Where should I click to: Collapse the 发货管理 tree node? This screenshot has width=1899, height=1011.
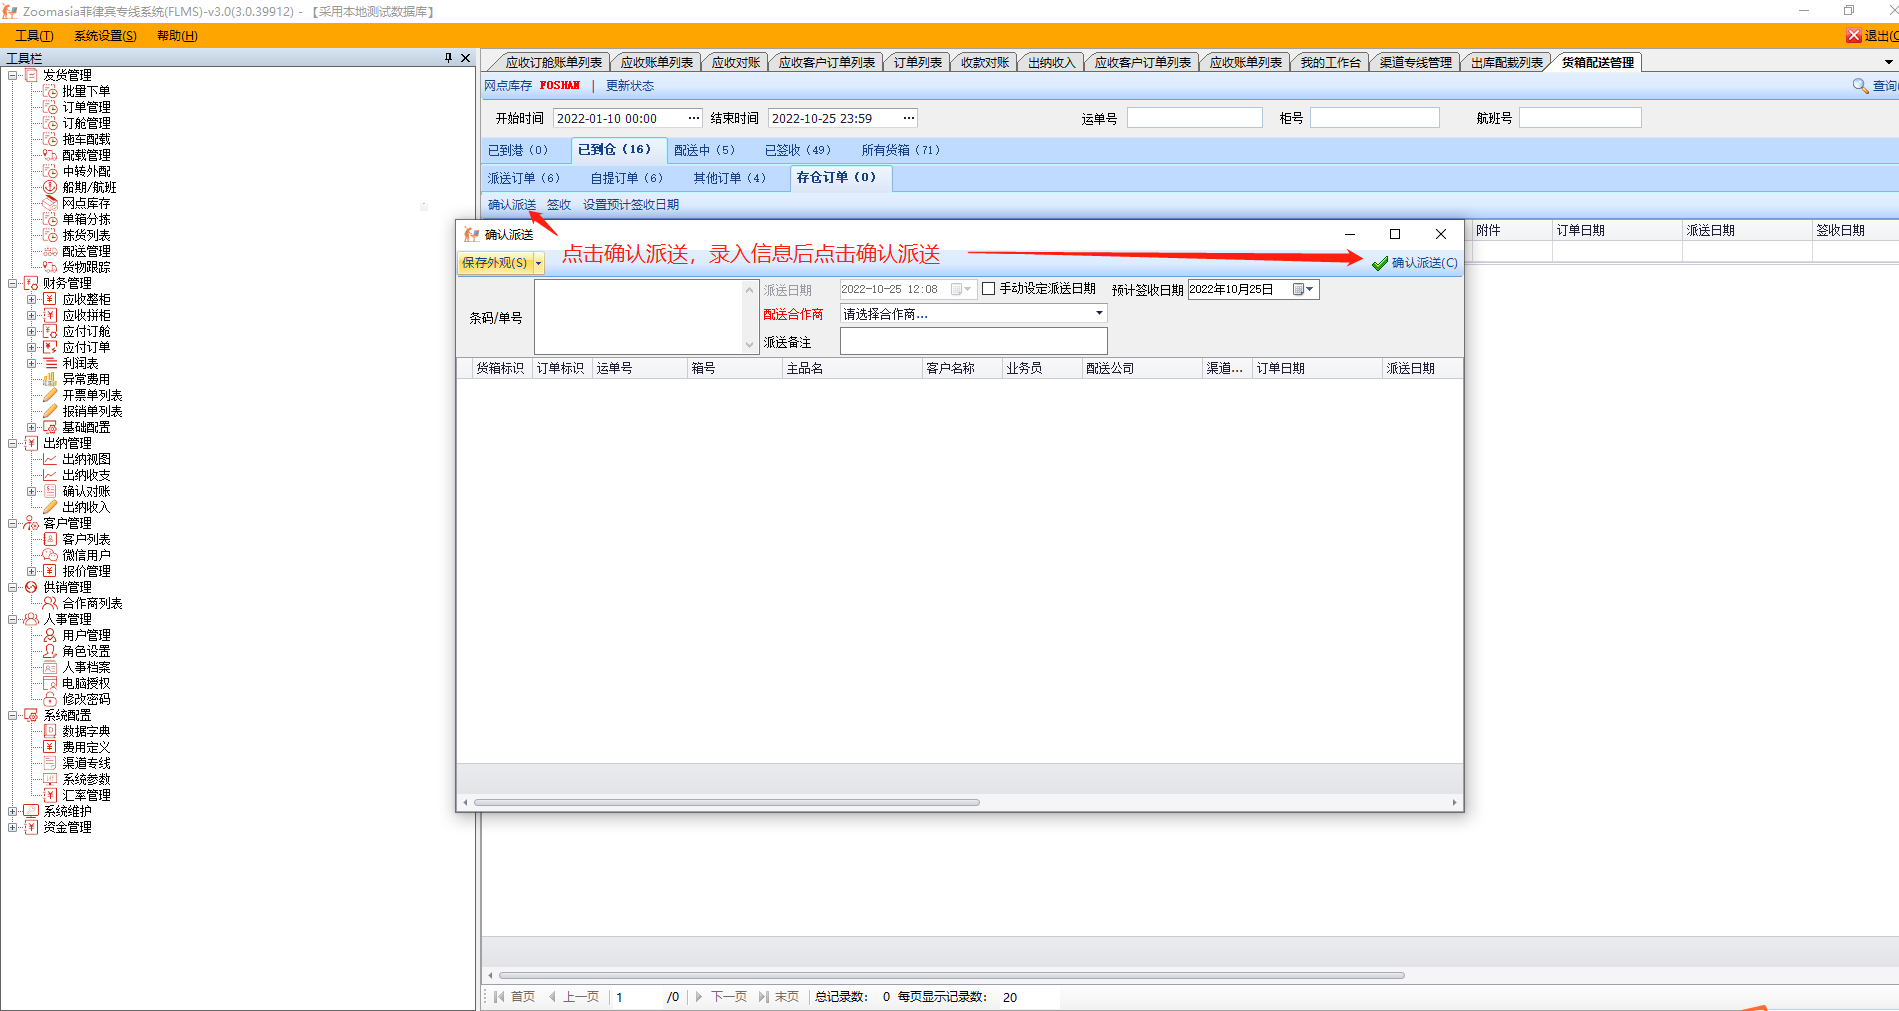click(13, 75)
